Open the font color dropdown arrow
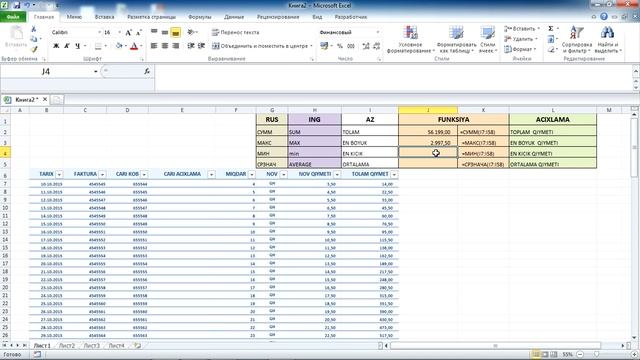This screenshot has width=640, height=360. [x=141, y=46]
